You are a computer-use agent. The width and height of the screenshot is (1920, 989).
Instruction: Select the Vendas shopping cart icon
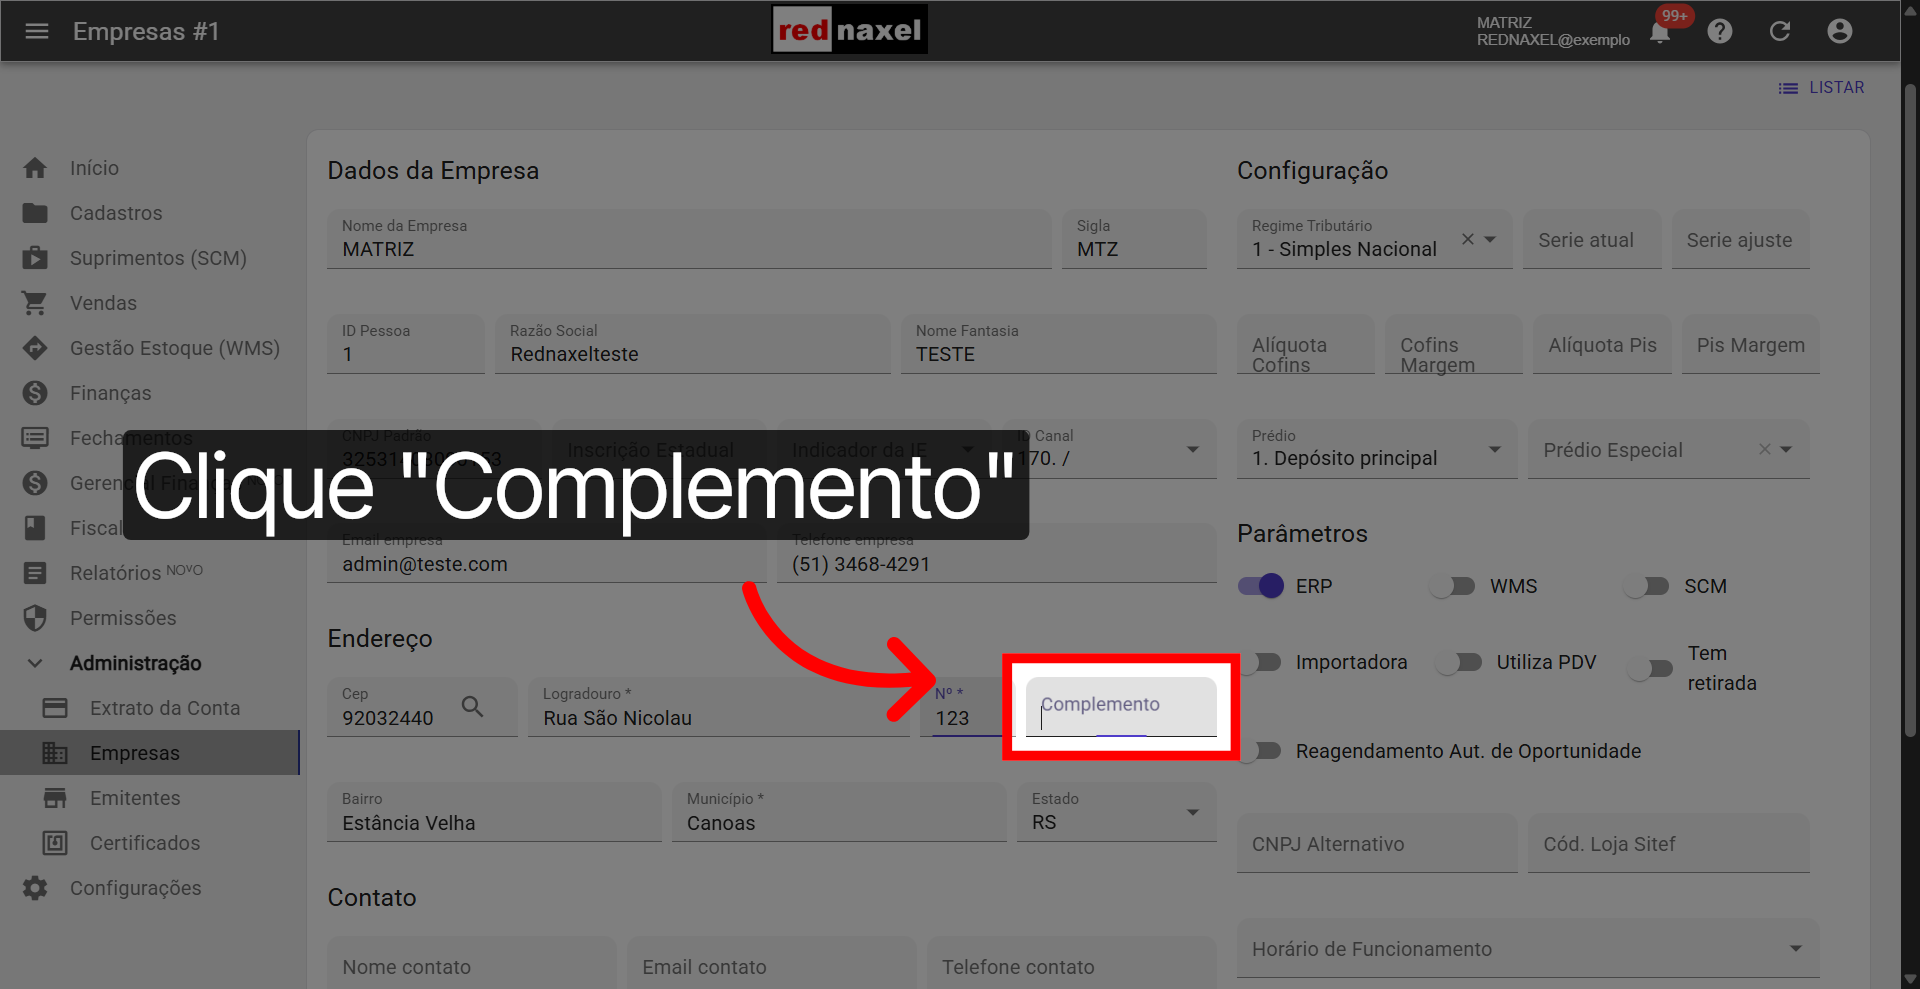tap(35, 302)
